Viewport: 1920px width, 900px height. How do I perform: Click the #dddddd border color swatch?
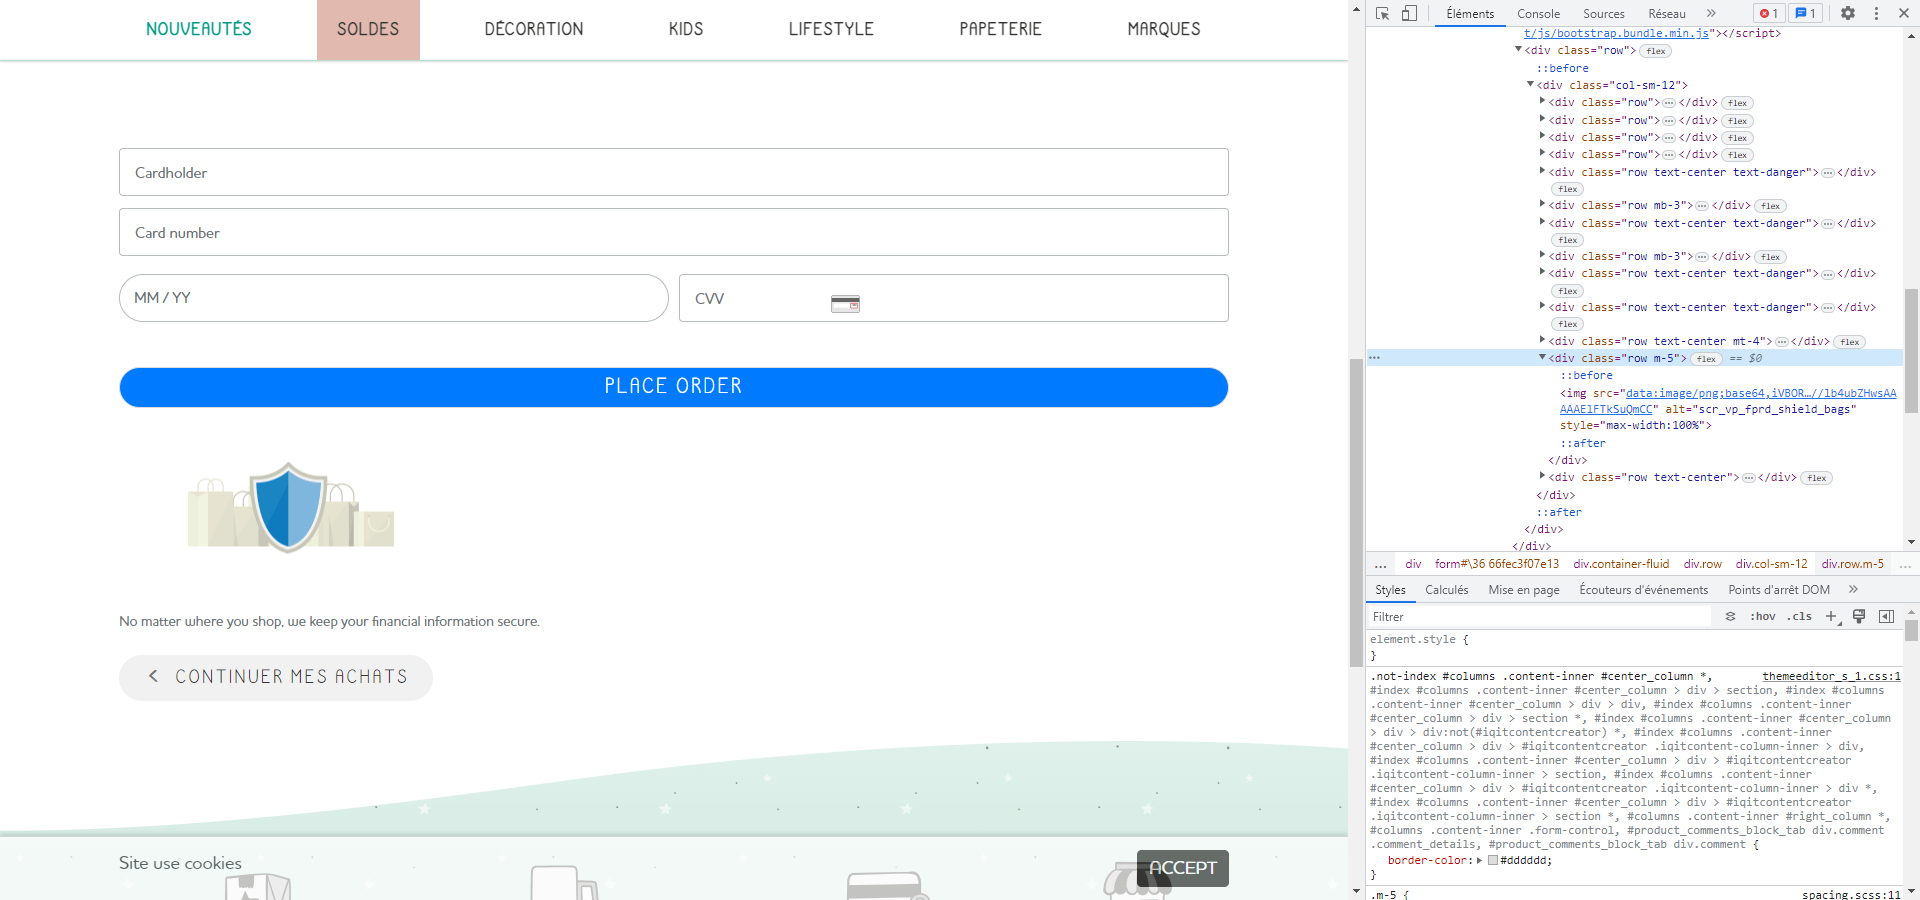pyautogui.click(x=1493, y=860)
